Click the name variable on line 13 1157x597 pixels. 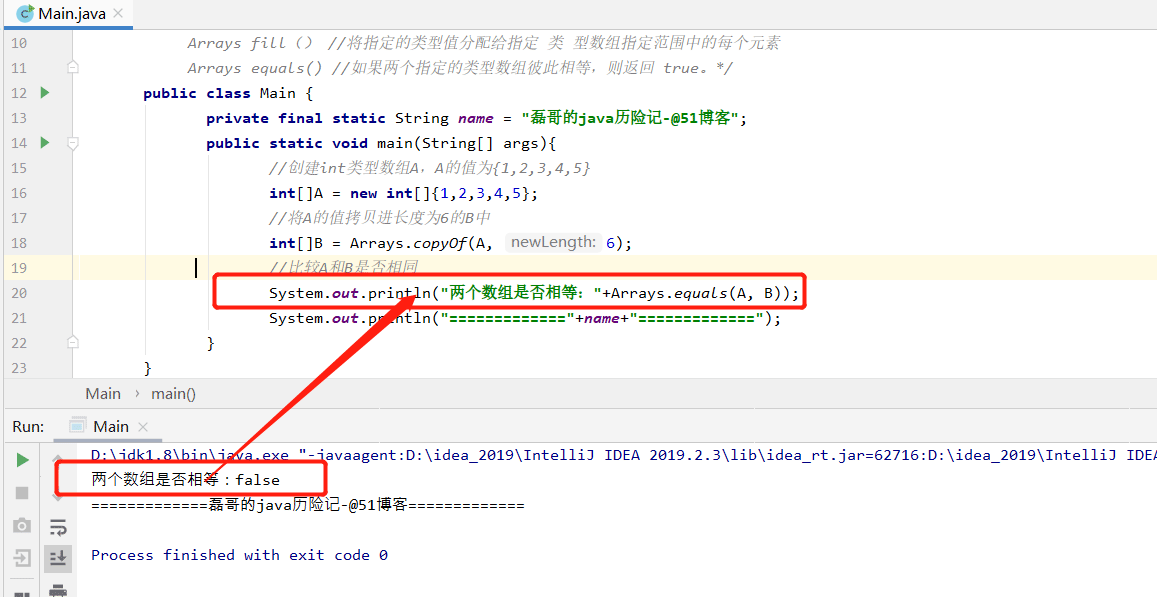coord(475,118)
